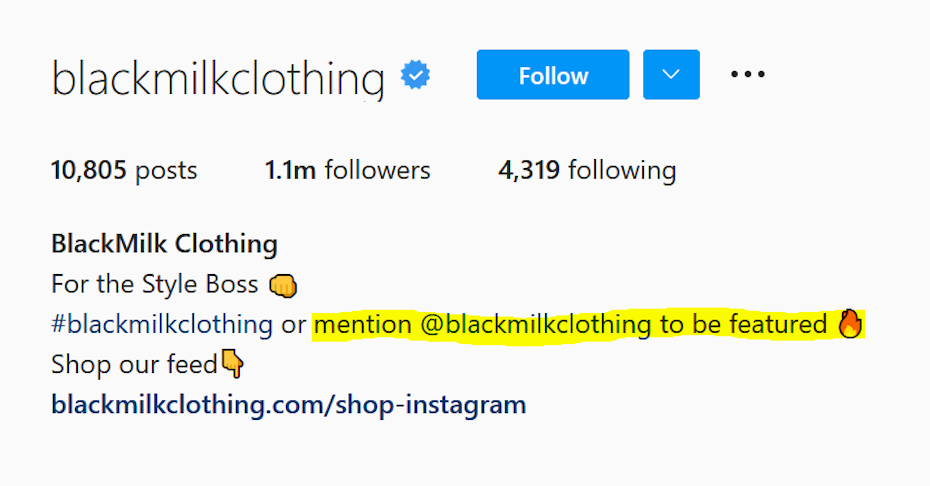Click the @blackmilkclothing mention in the bio
Screen dimensions: 930x486
point(536,325)
